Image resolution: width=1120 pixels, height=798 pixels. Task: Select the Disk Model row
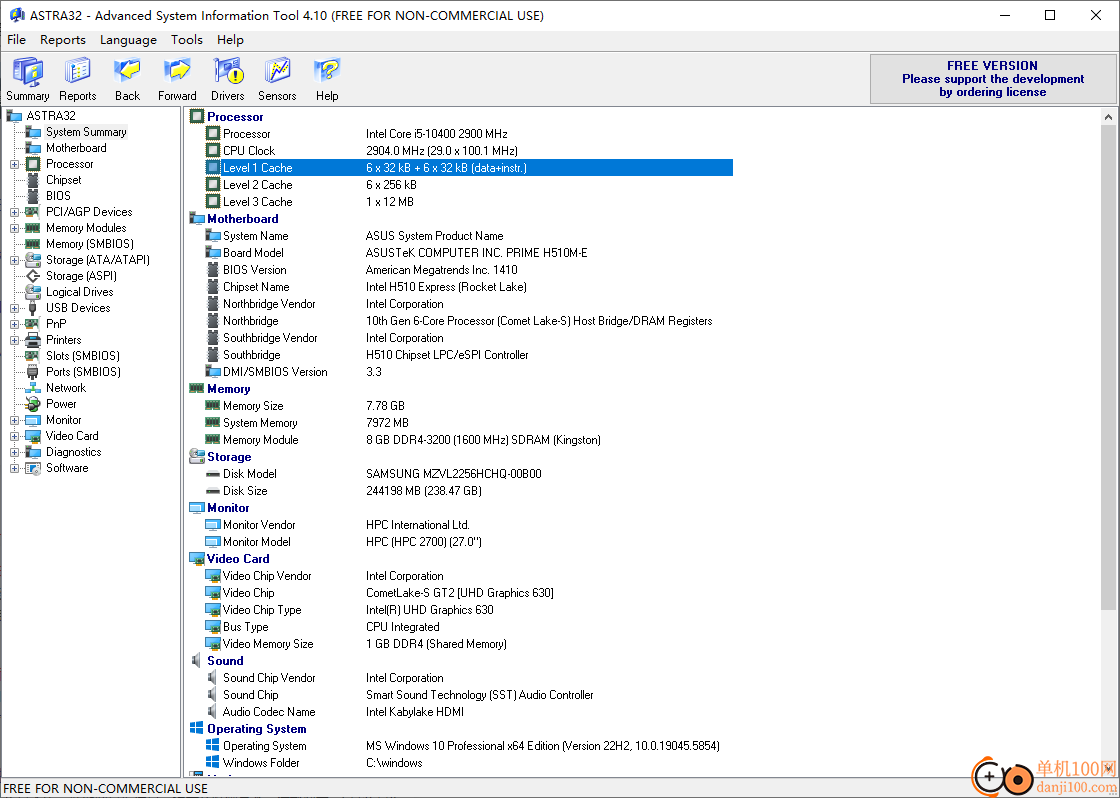(469, 474)
